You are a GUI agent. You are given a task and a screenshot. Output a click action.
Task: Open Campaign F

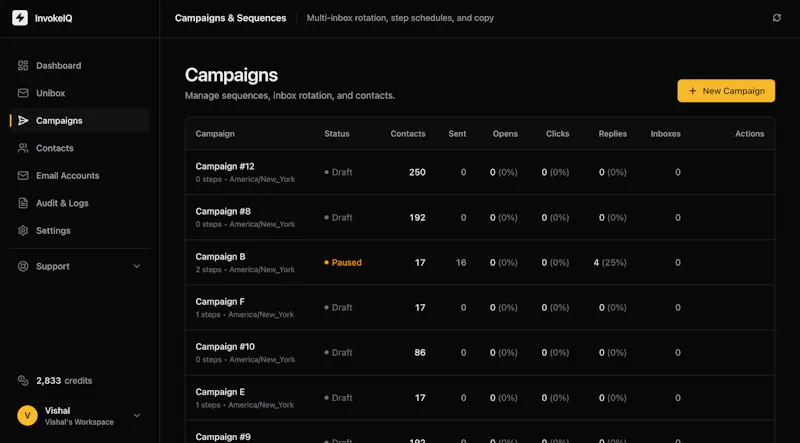pyautogui.click(x=480, y=307)
